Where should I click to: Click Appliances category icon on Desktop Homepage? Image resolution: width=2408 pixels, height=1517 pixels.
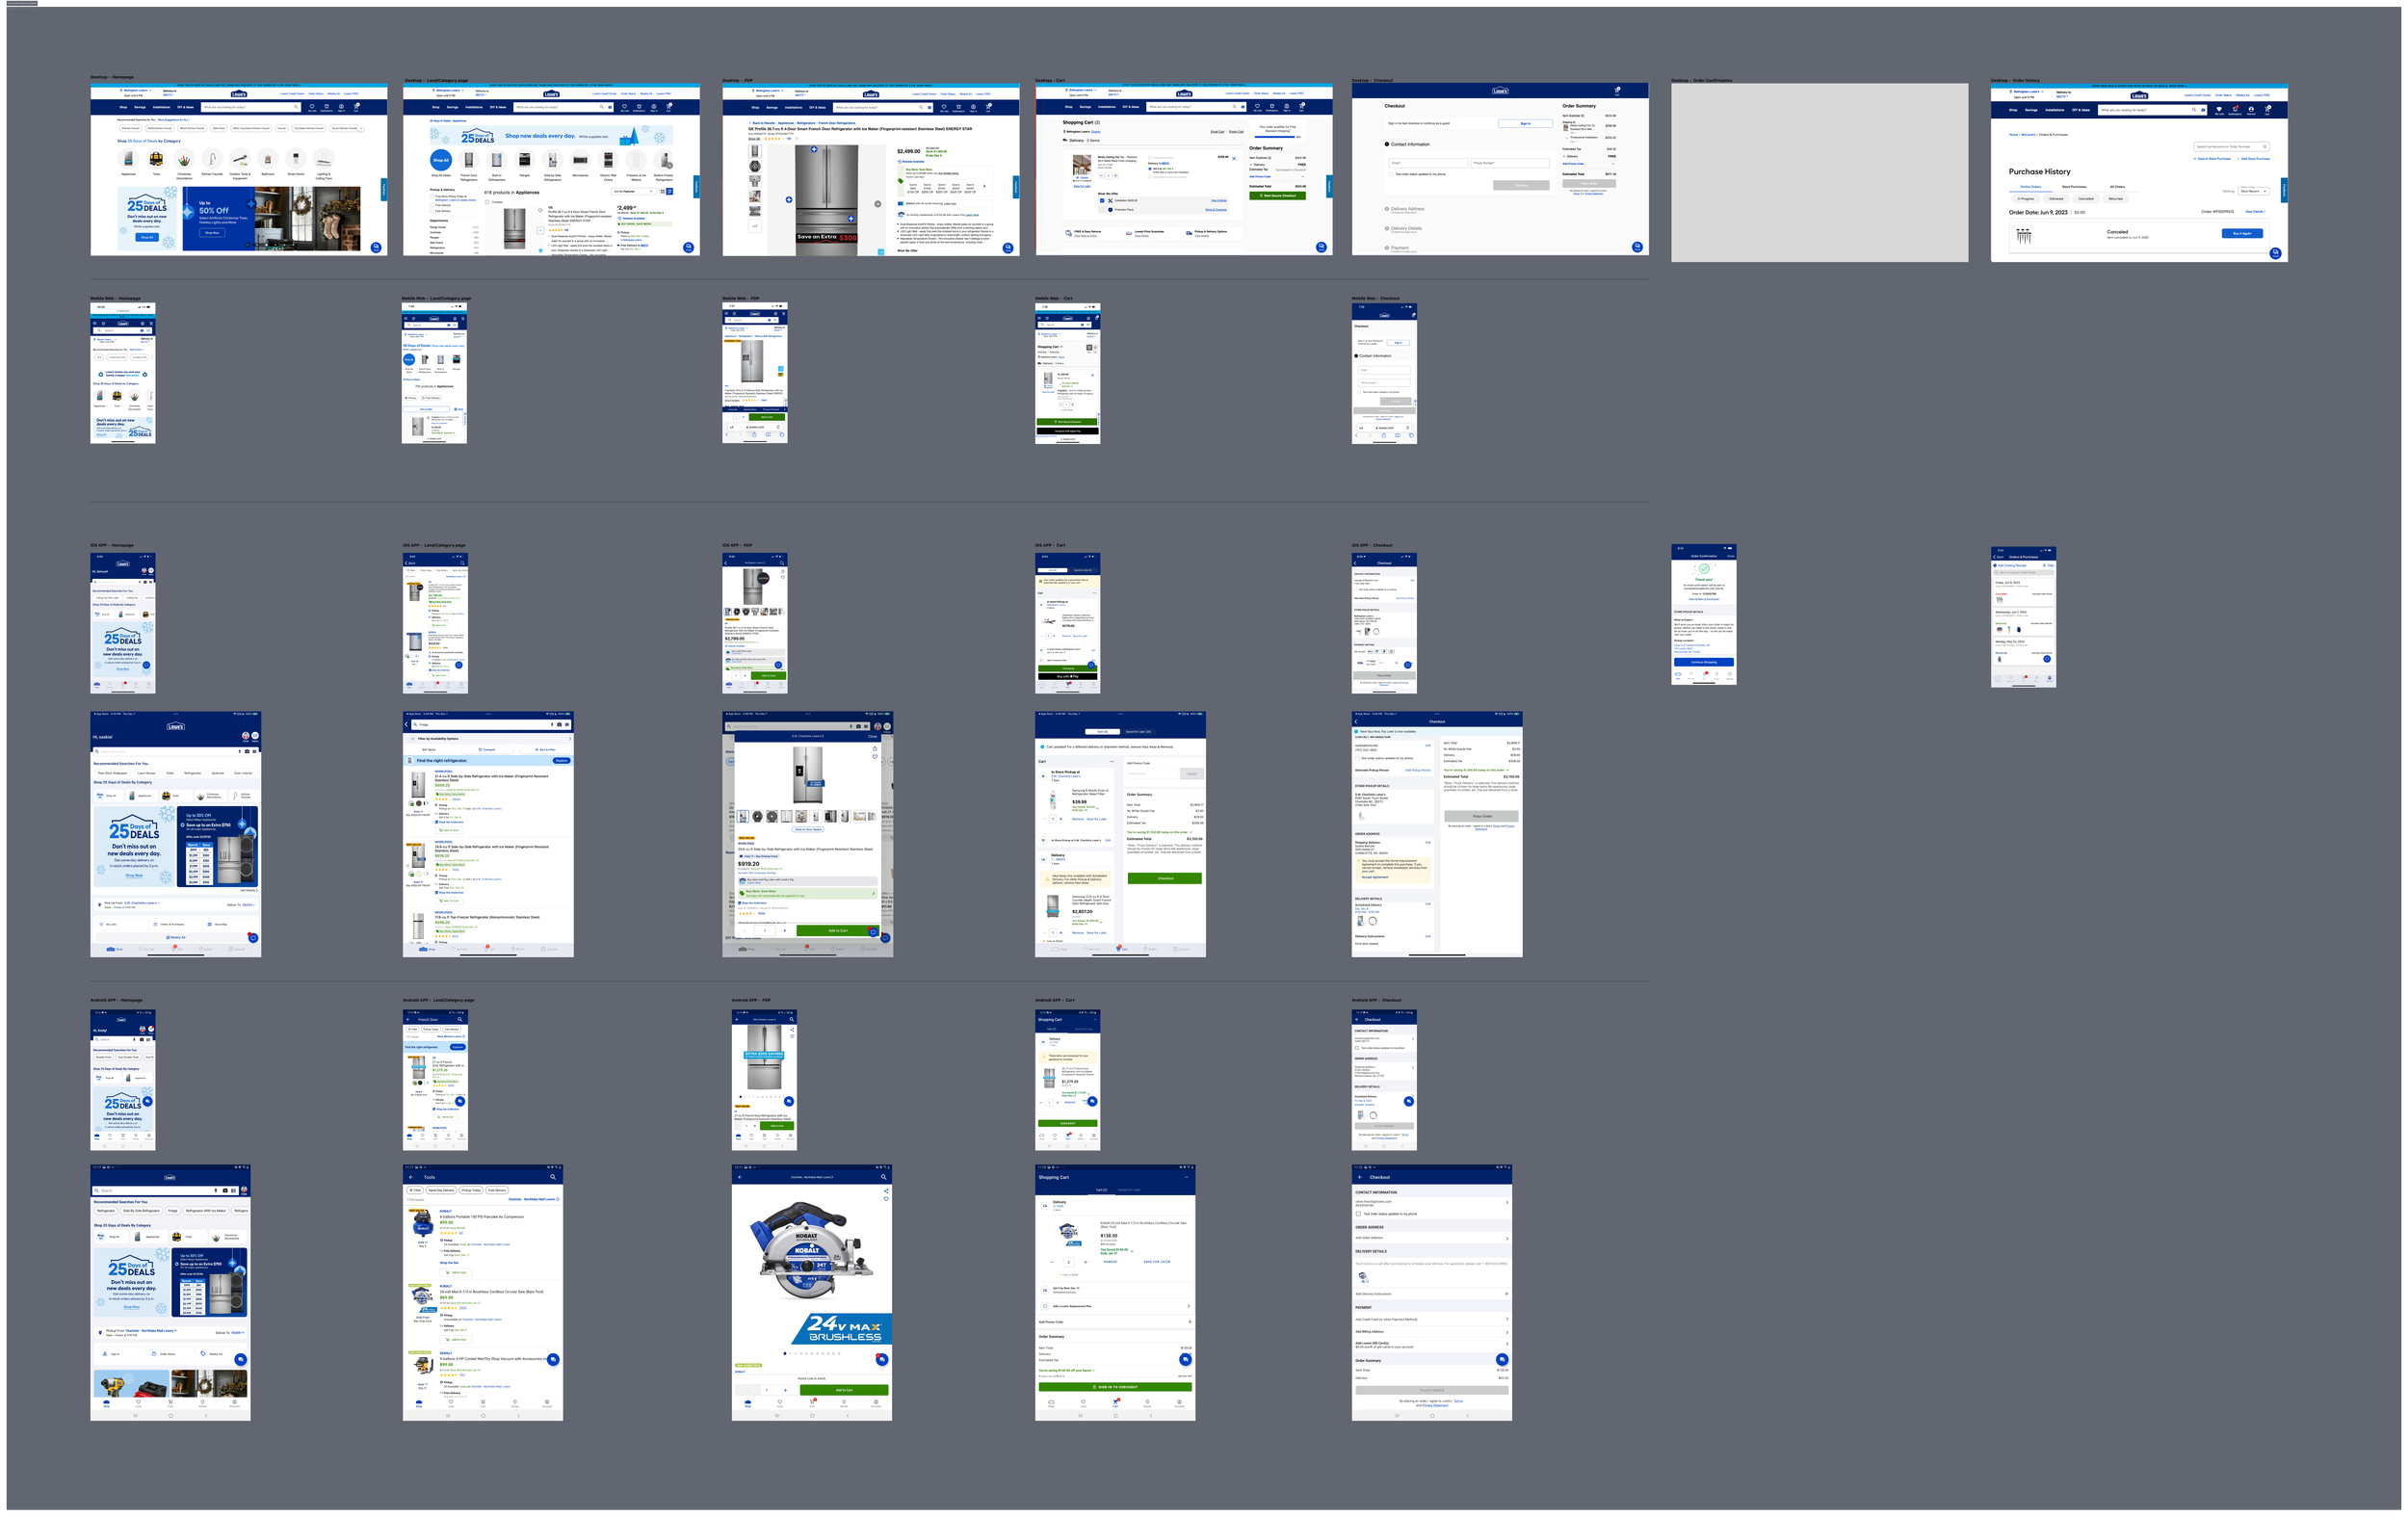(129, 159)
